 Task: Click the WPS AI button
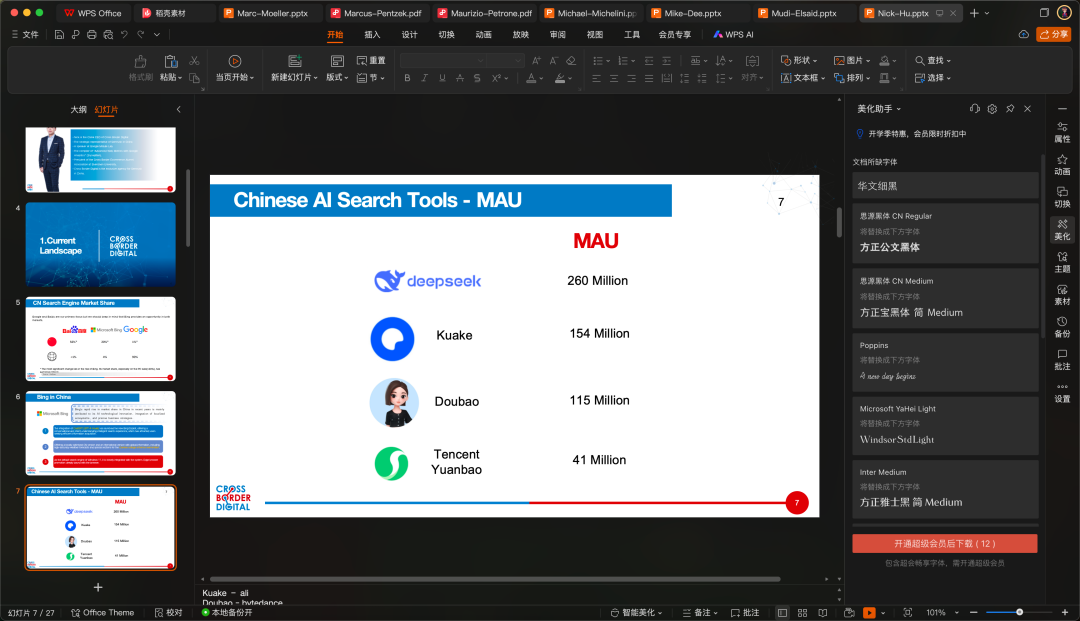[x=733, y=34]
